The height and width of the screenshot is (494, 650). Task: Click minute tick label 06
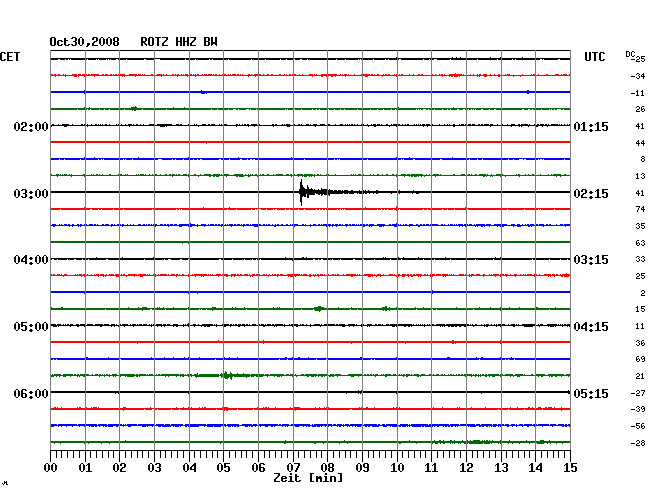[x=258, y=467]
